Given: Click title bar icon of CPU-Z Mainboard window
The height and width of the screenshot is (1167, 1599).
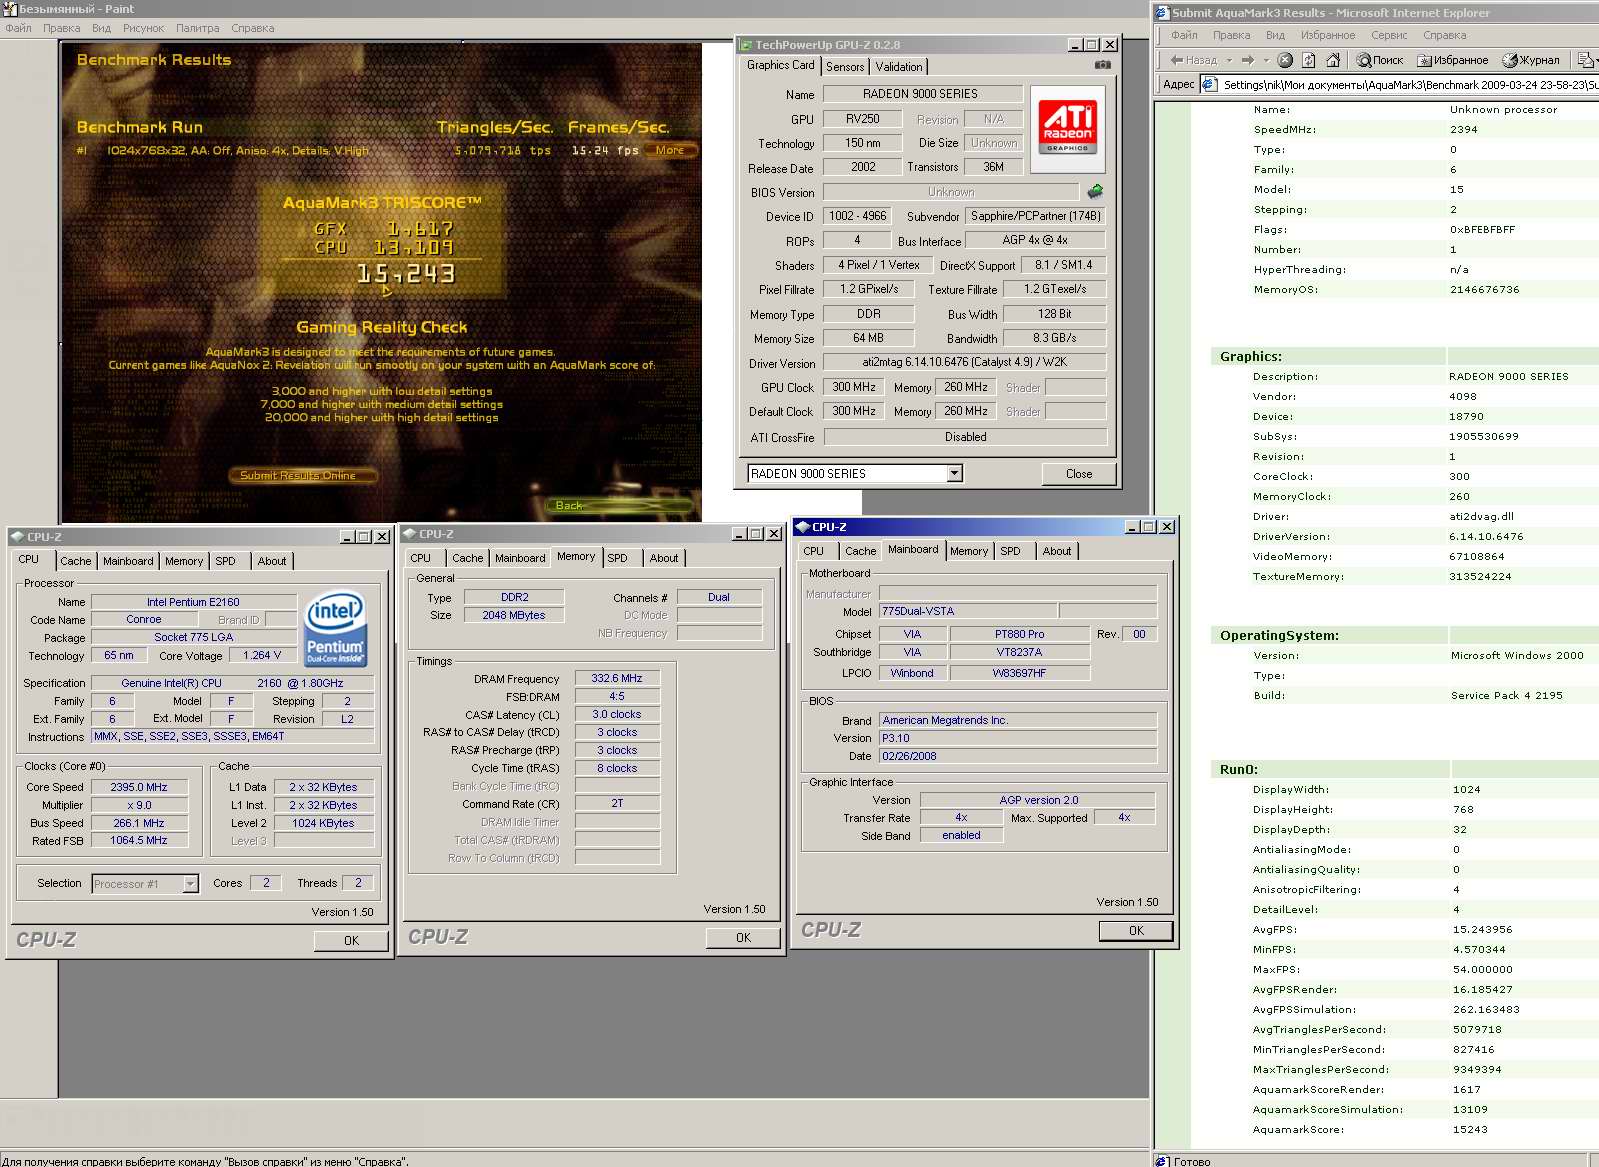Looking at the screenshot, I should pos(802,527).
